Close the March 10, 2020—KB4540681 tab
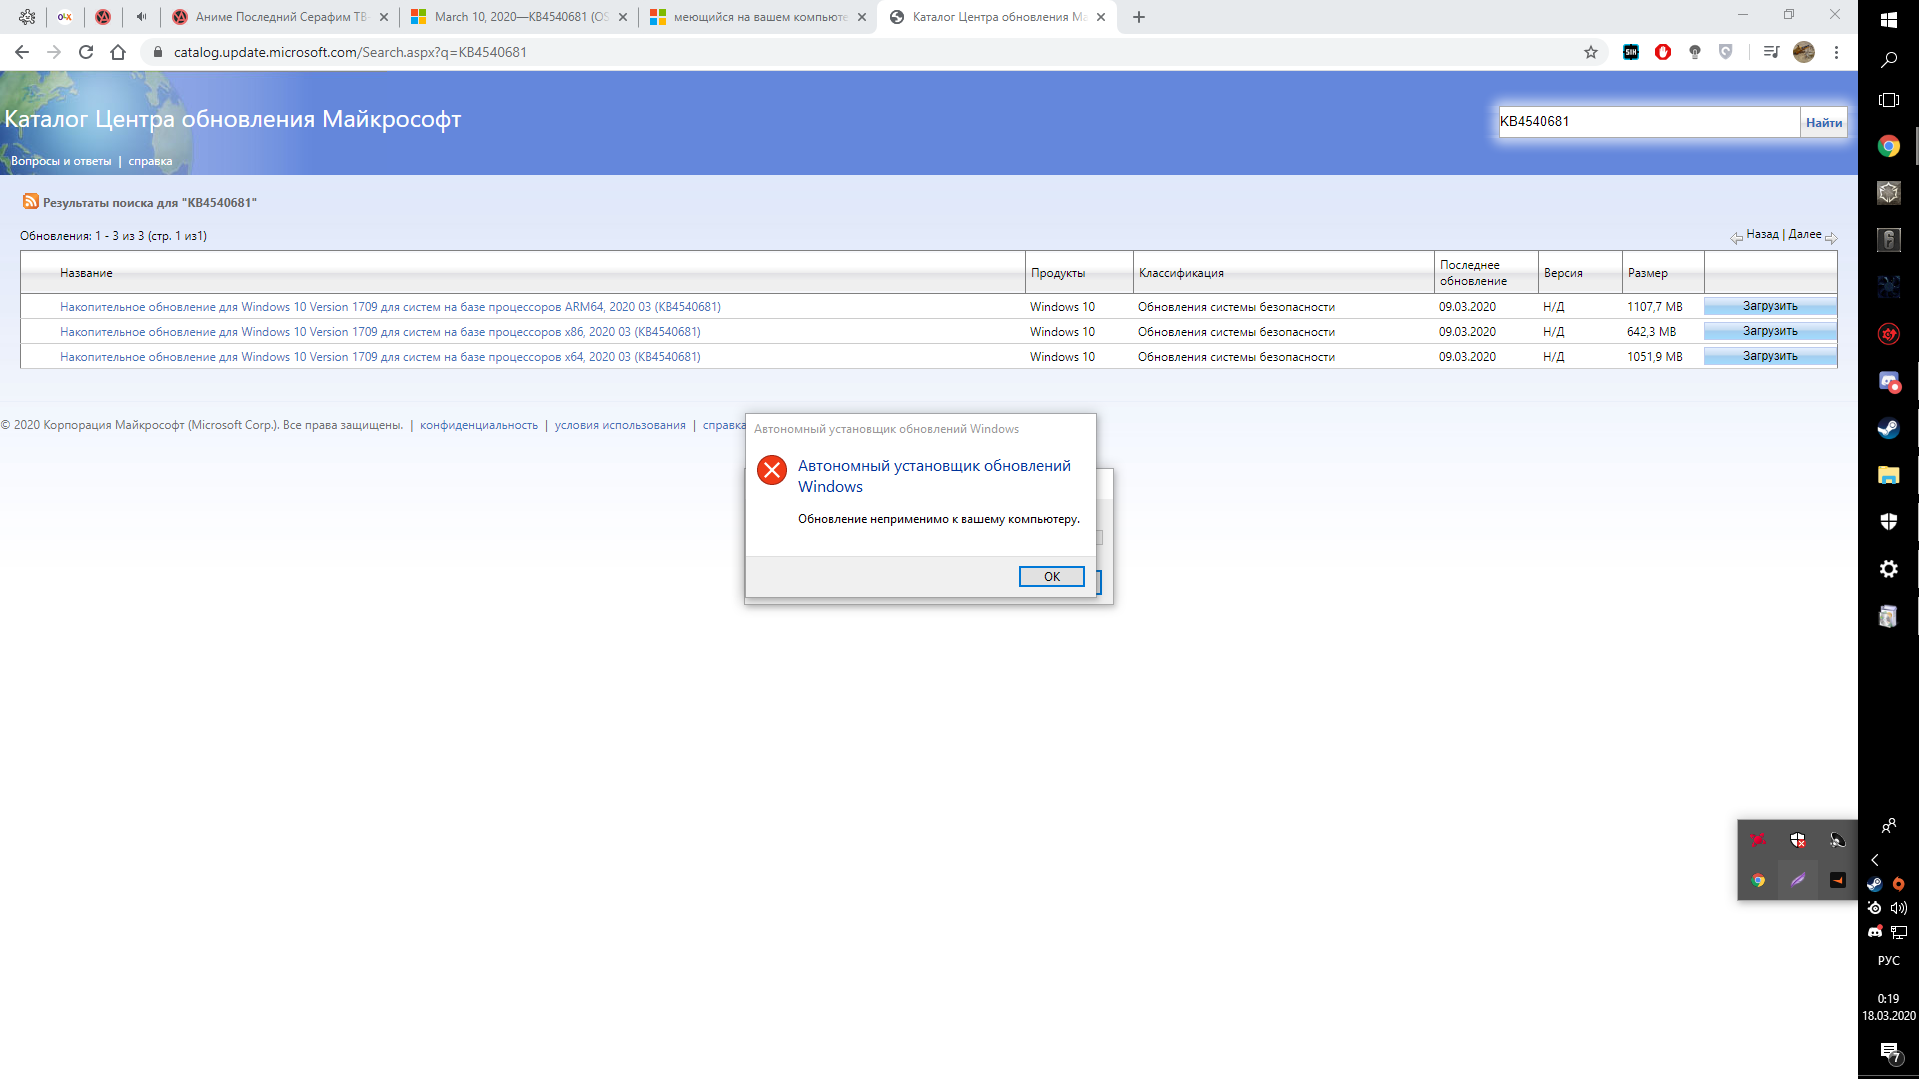 point(623,17)
